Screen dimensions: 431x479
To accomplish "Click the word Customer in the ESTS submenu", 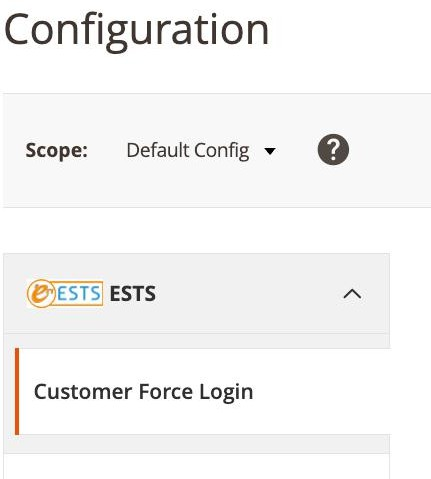I will coord(83,392).
